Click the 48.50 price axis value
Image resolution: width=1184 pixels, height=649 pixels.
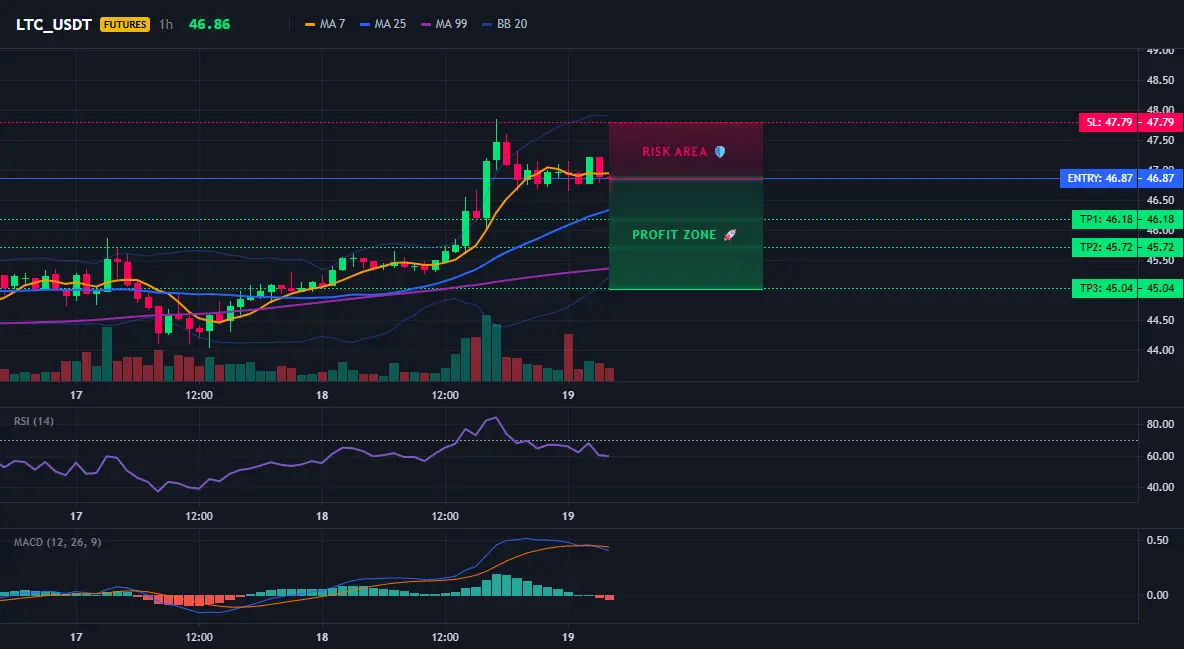(1160, 80)
